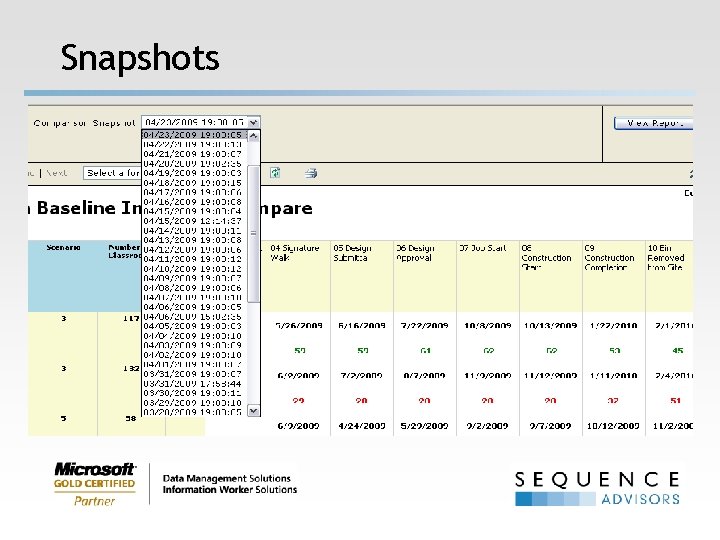Select snapshot 04/18/2009 in the list
This screenshot has width=720, height=540.
pyautogui.click(x=195, y=183)
